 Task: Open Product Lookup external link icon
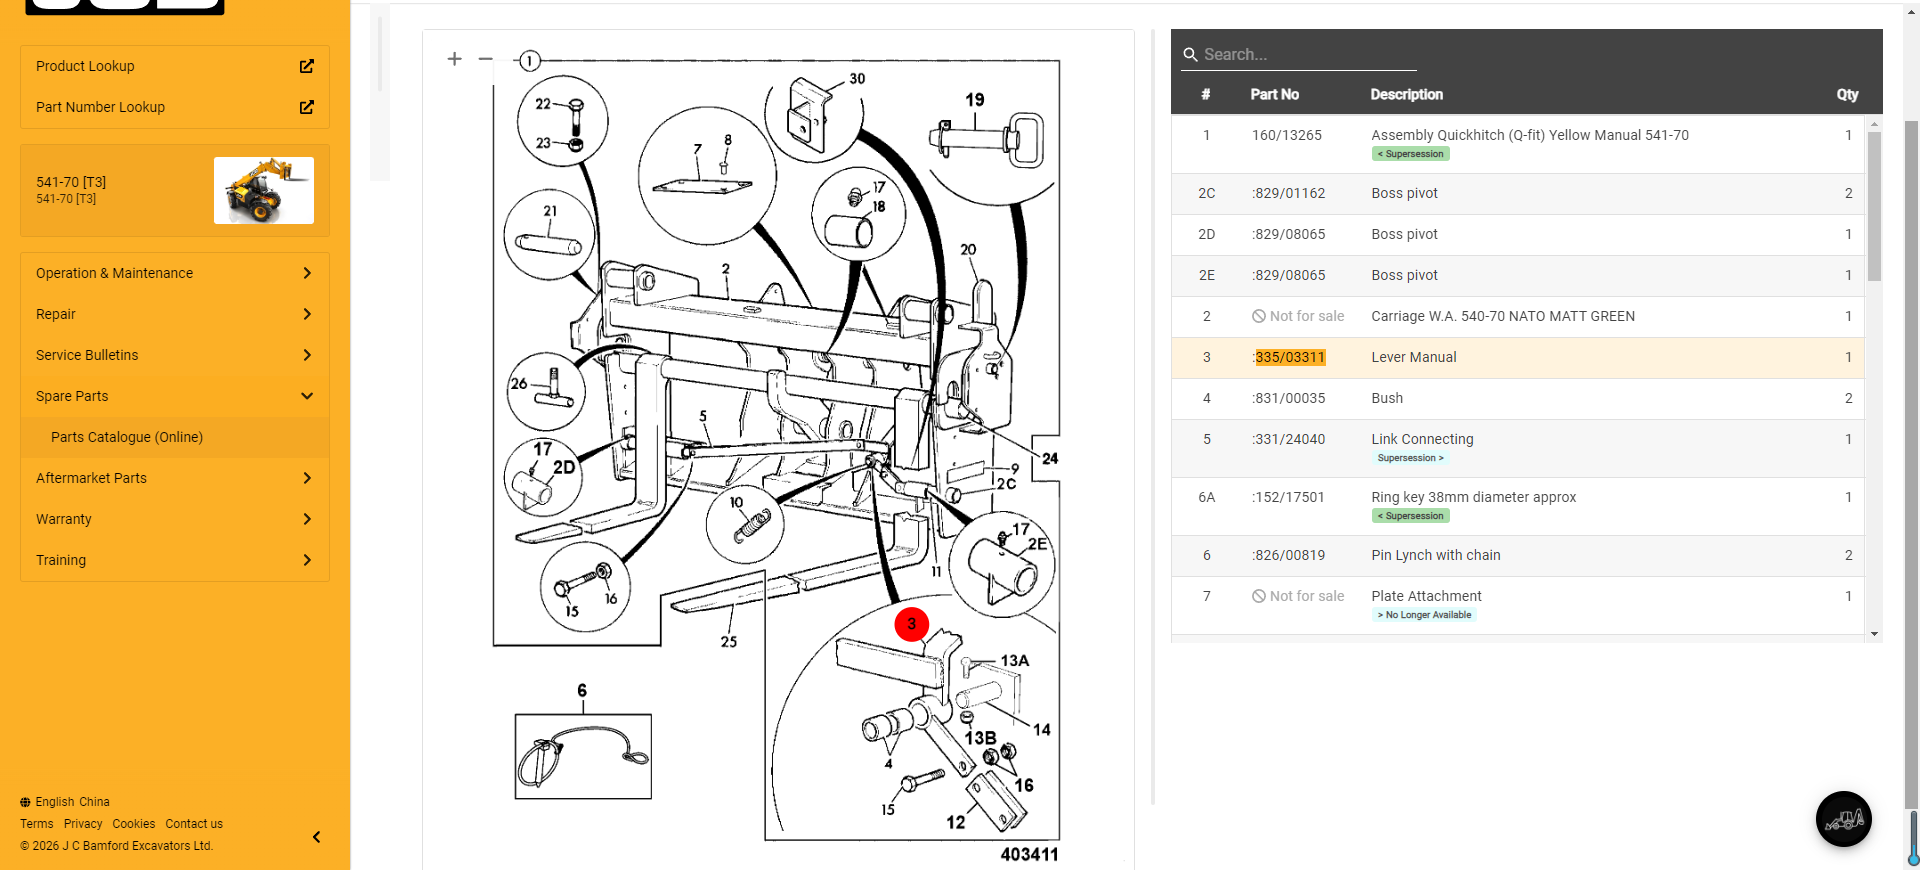click(307, 66)
